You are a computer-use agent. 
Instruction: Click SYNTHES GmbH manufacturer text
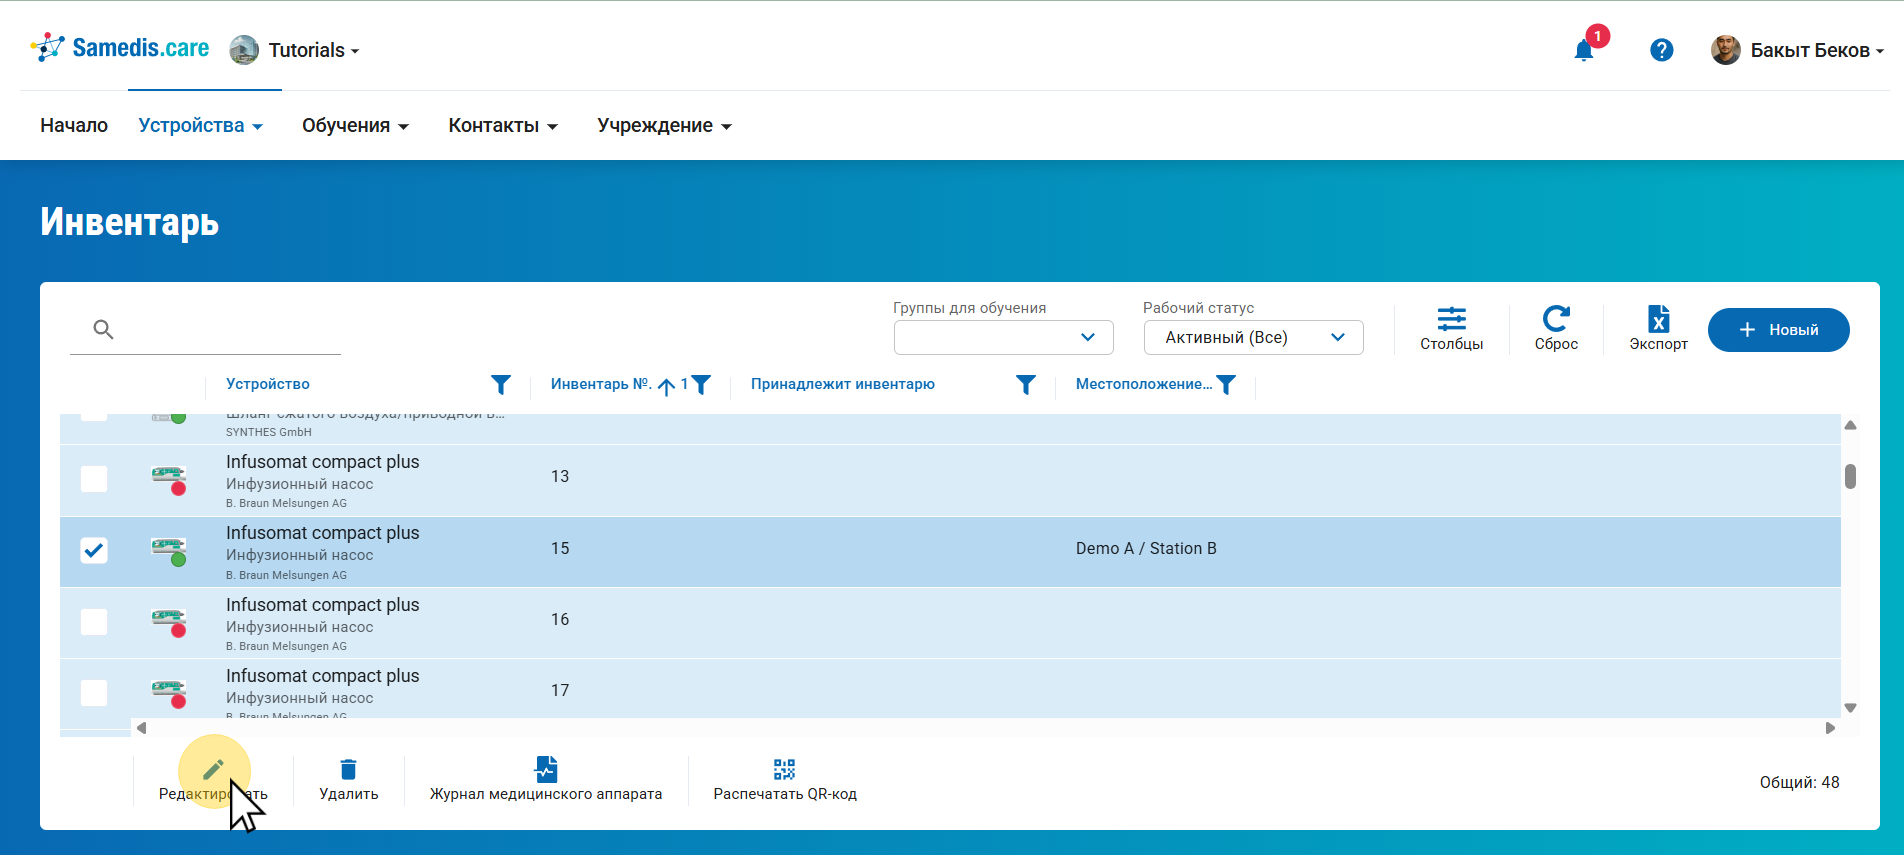pyautogui.click(x=269, y=432)
